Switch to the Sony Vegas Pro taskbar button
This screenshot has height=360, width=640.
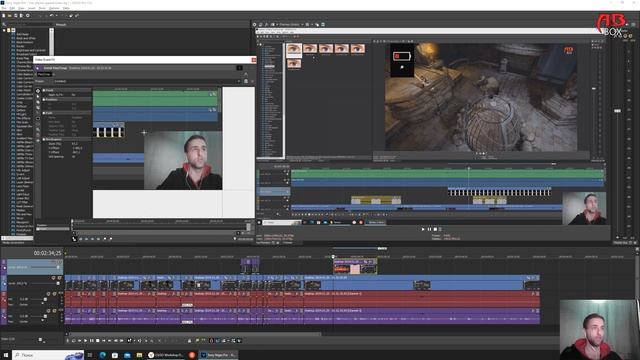pos(218,355)
